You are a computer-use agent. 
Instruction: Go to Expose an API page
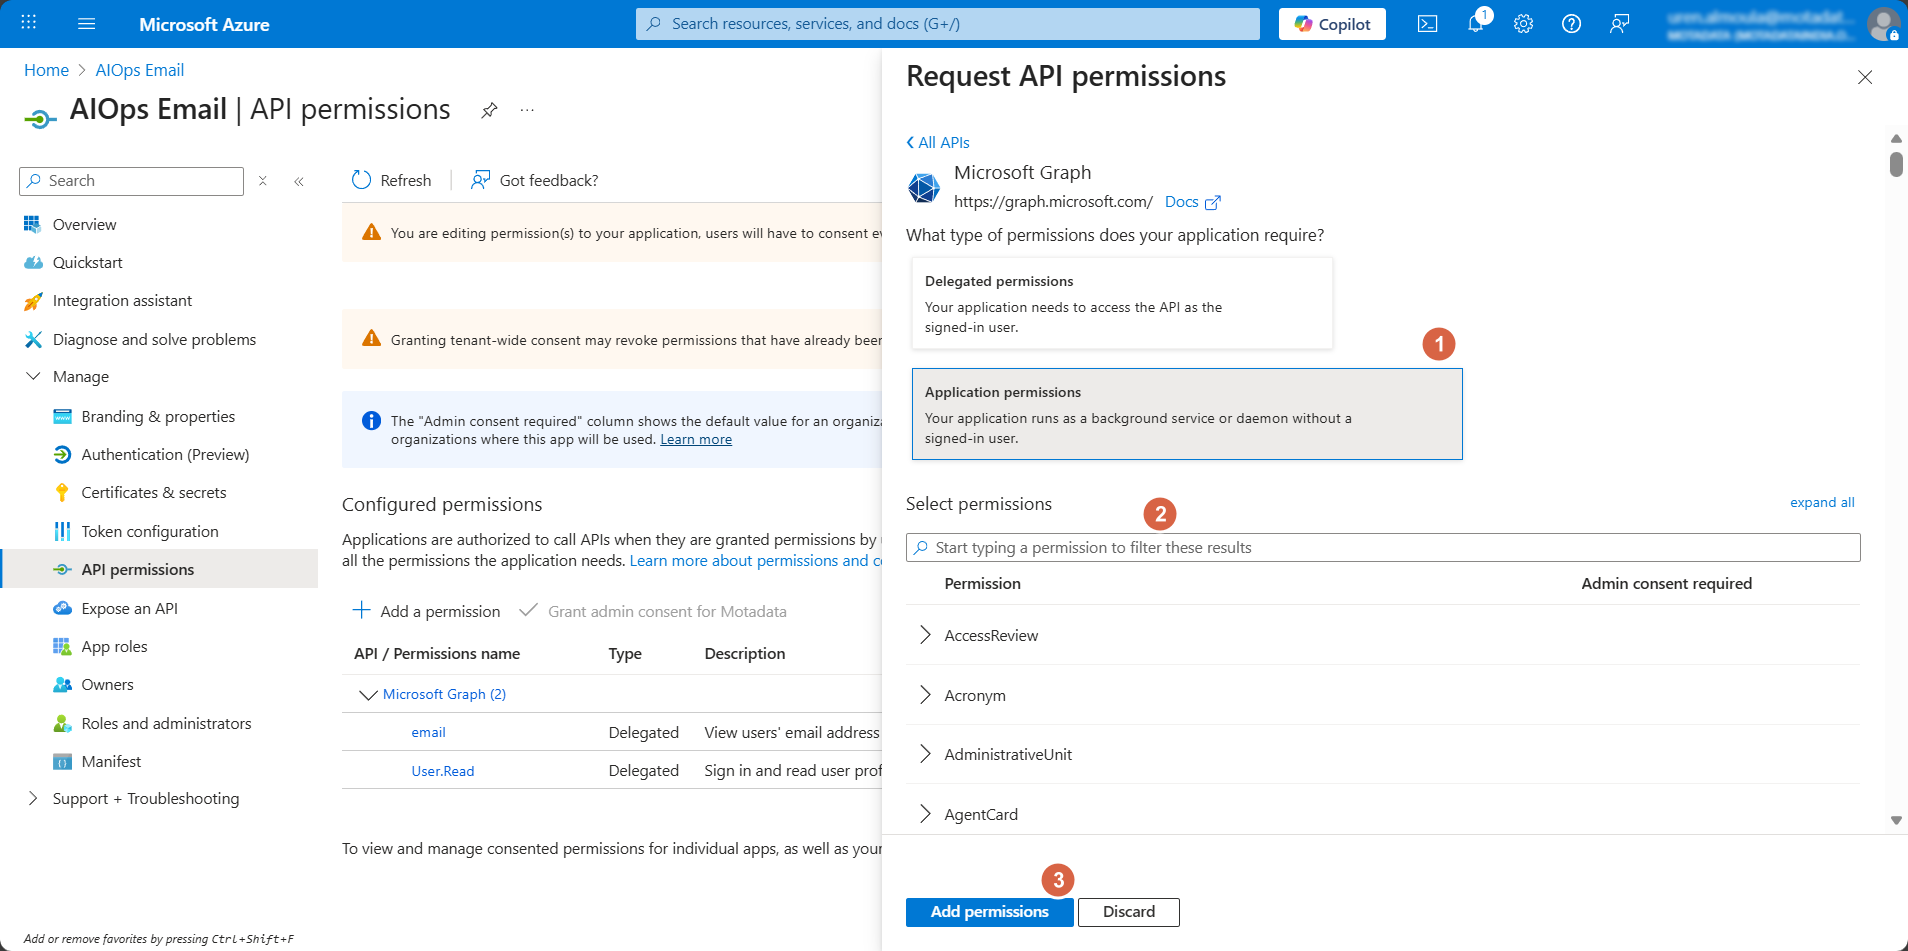pos(129,608)
